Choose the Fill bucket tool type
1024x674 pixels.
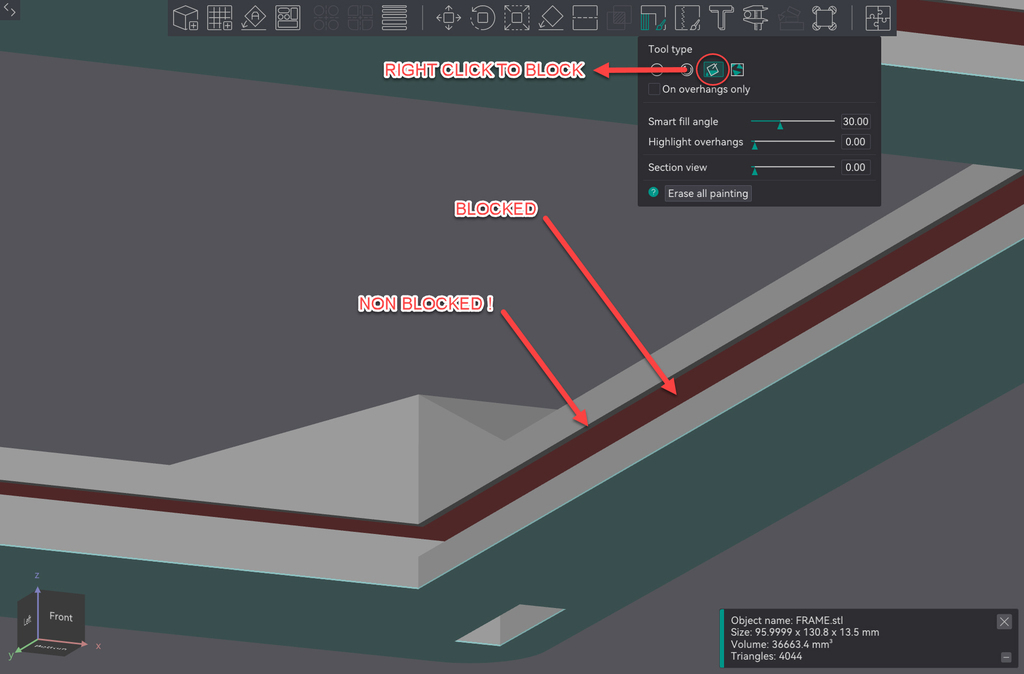712,70
